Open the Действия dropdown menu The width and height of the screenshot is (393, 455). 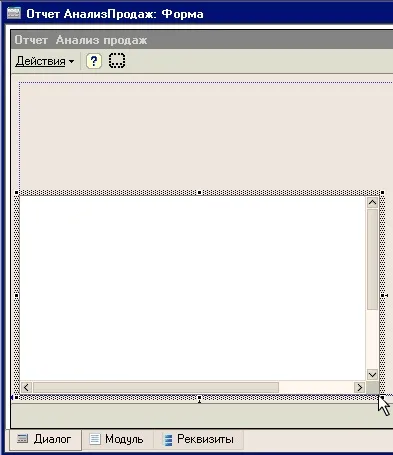click(45, 61)
